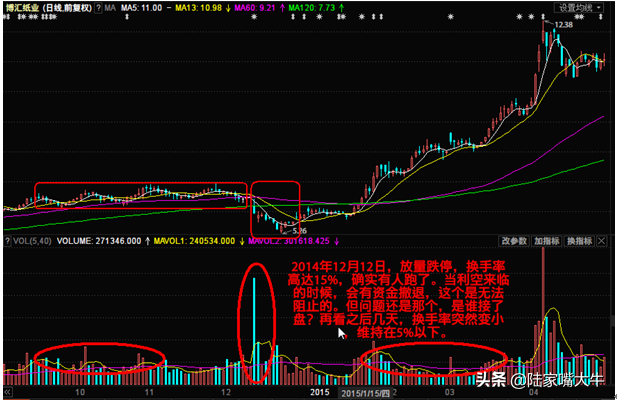Image resolution: width=617 pixels, height=400 pixels.
Task: Select the MA60: 9.21 readout
Action: pos(255,8)
